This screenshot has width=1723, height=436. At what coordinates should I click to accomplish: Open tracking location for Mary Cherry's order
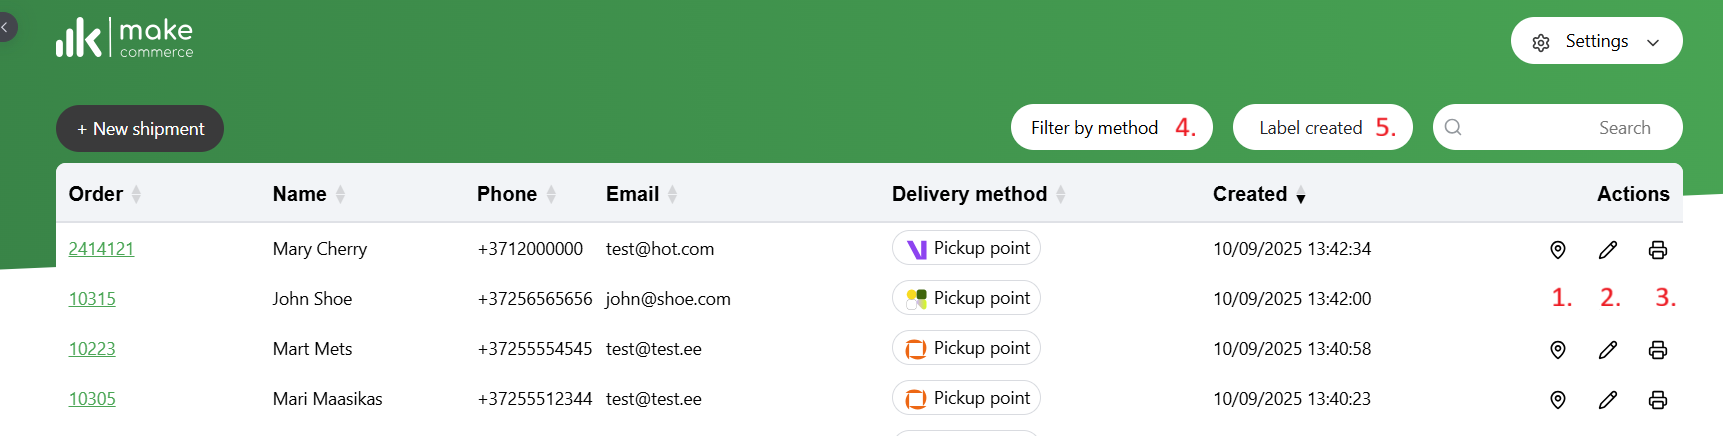click(1557, 250)
